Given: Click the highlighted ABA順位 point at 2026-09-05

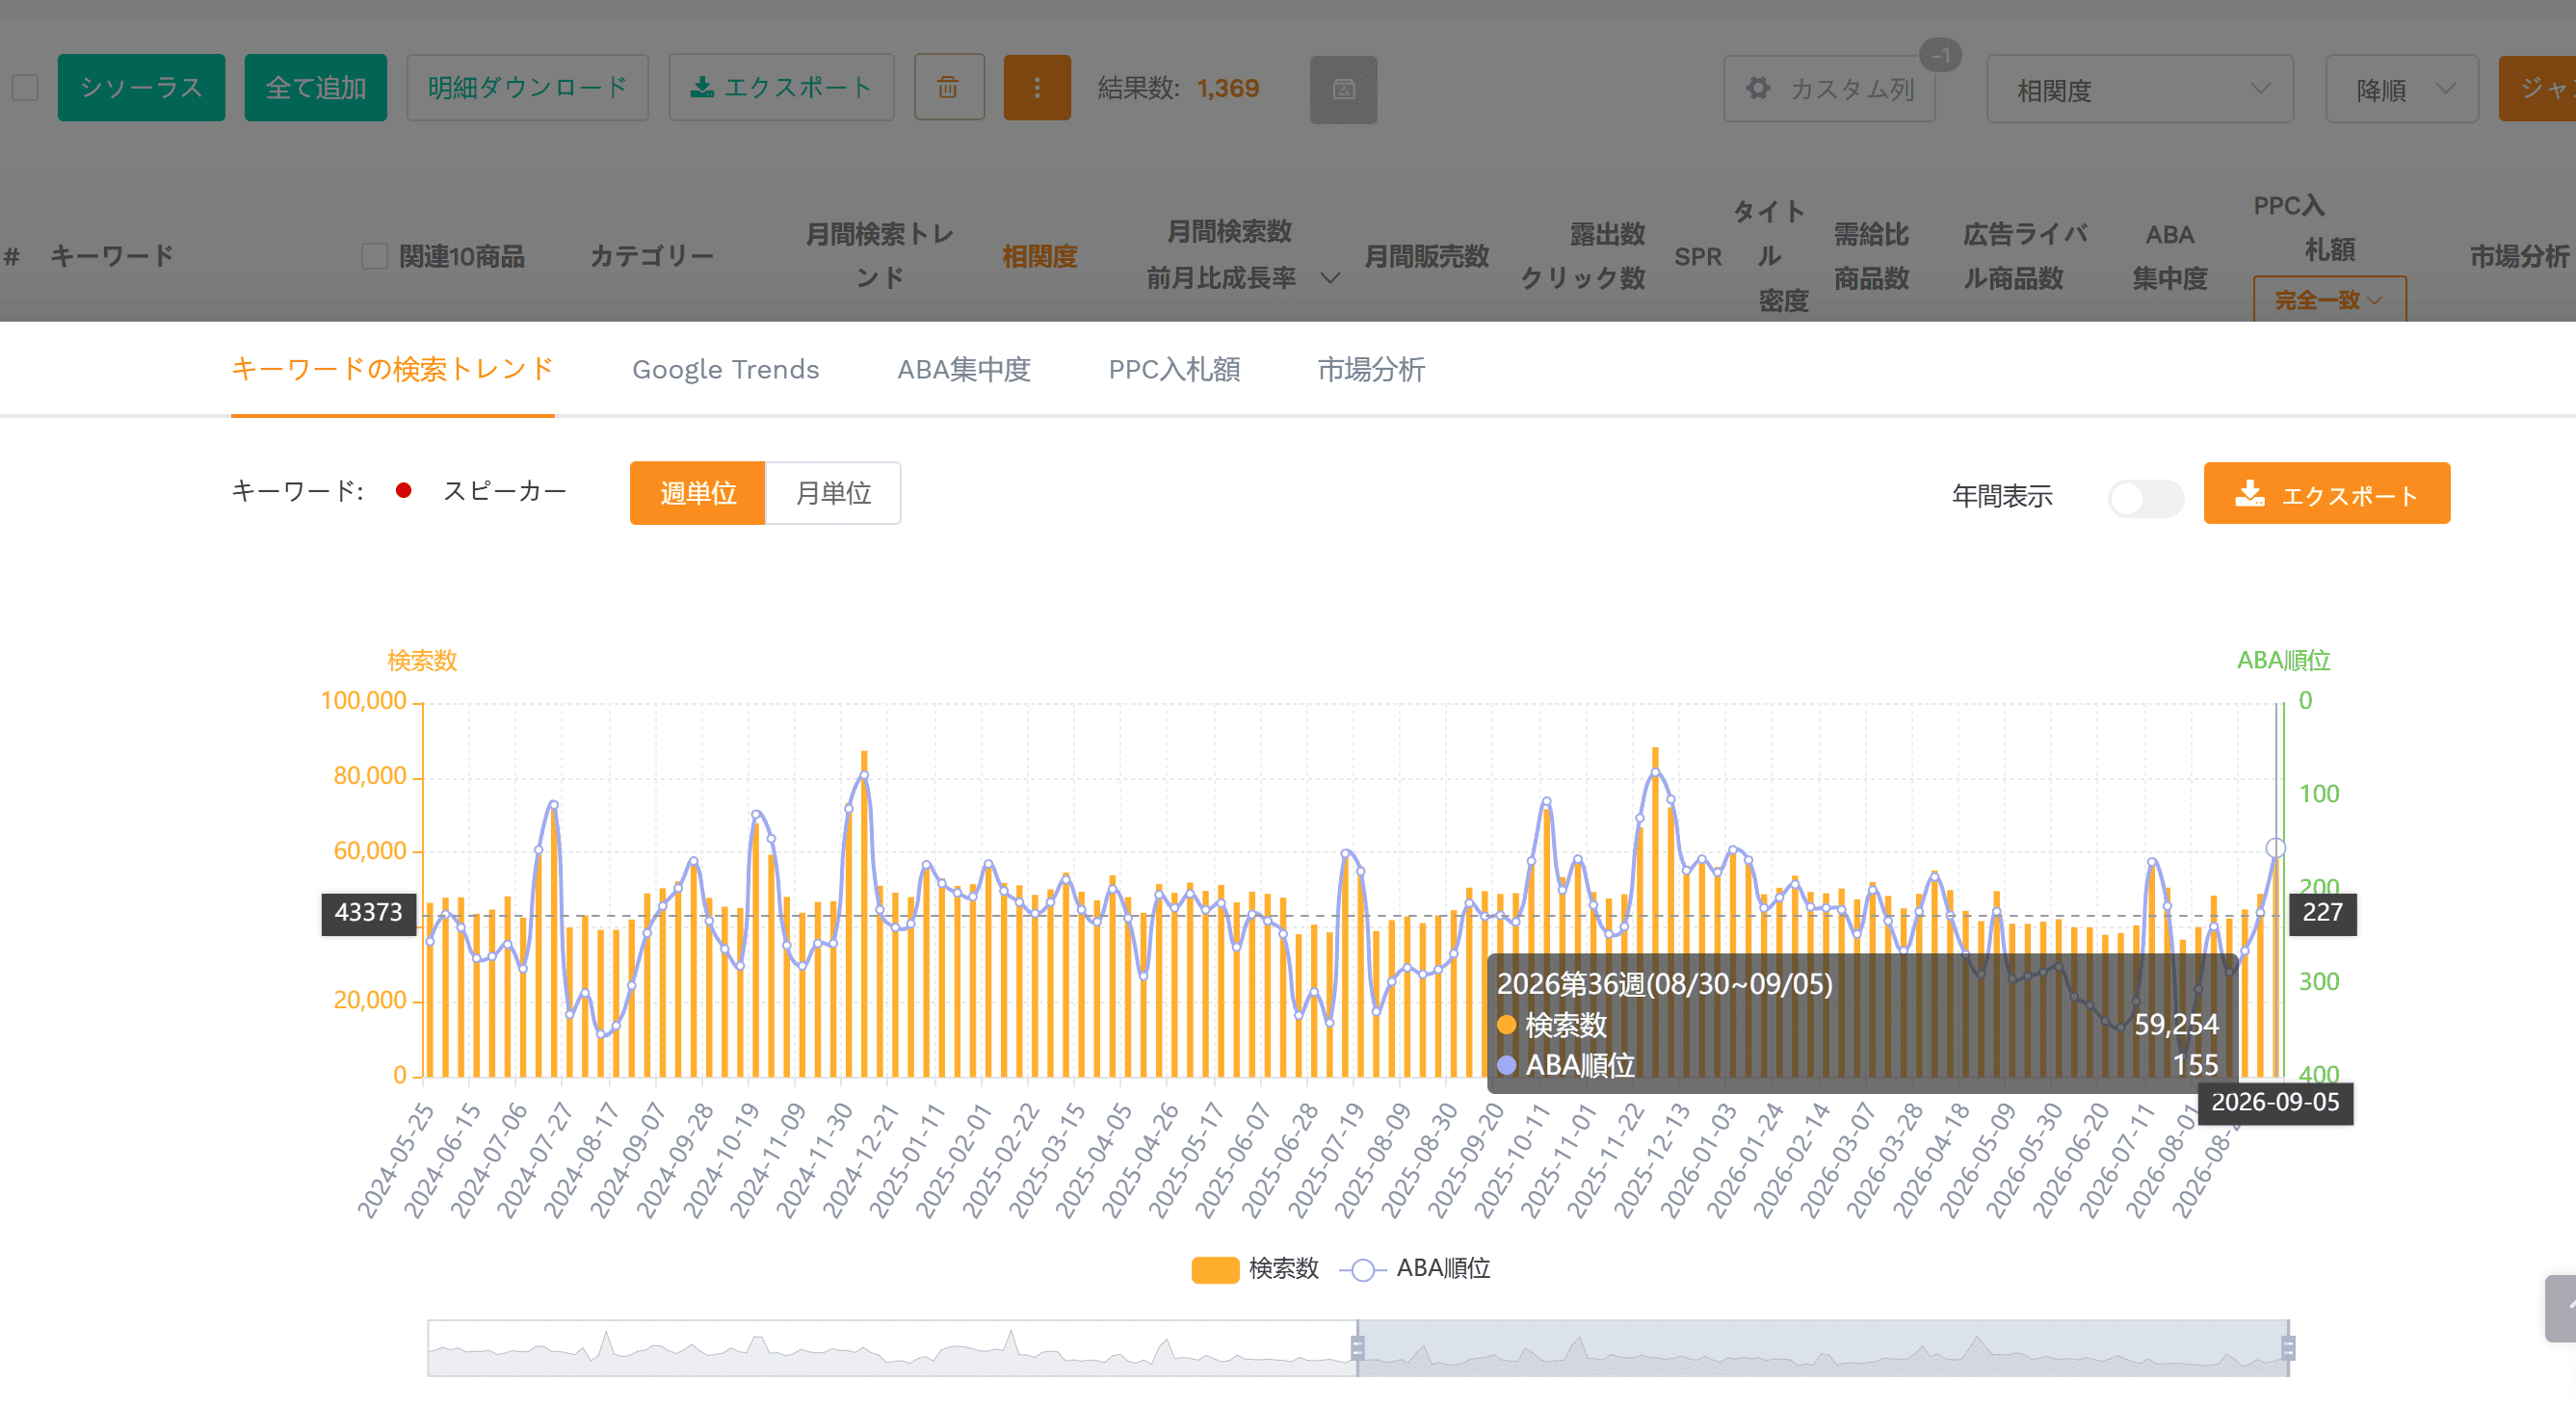Looking at the screenshot, I should (2275, 848).
